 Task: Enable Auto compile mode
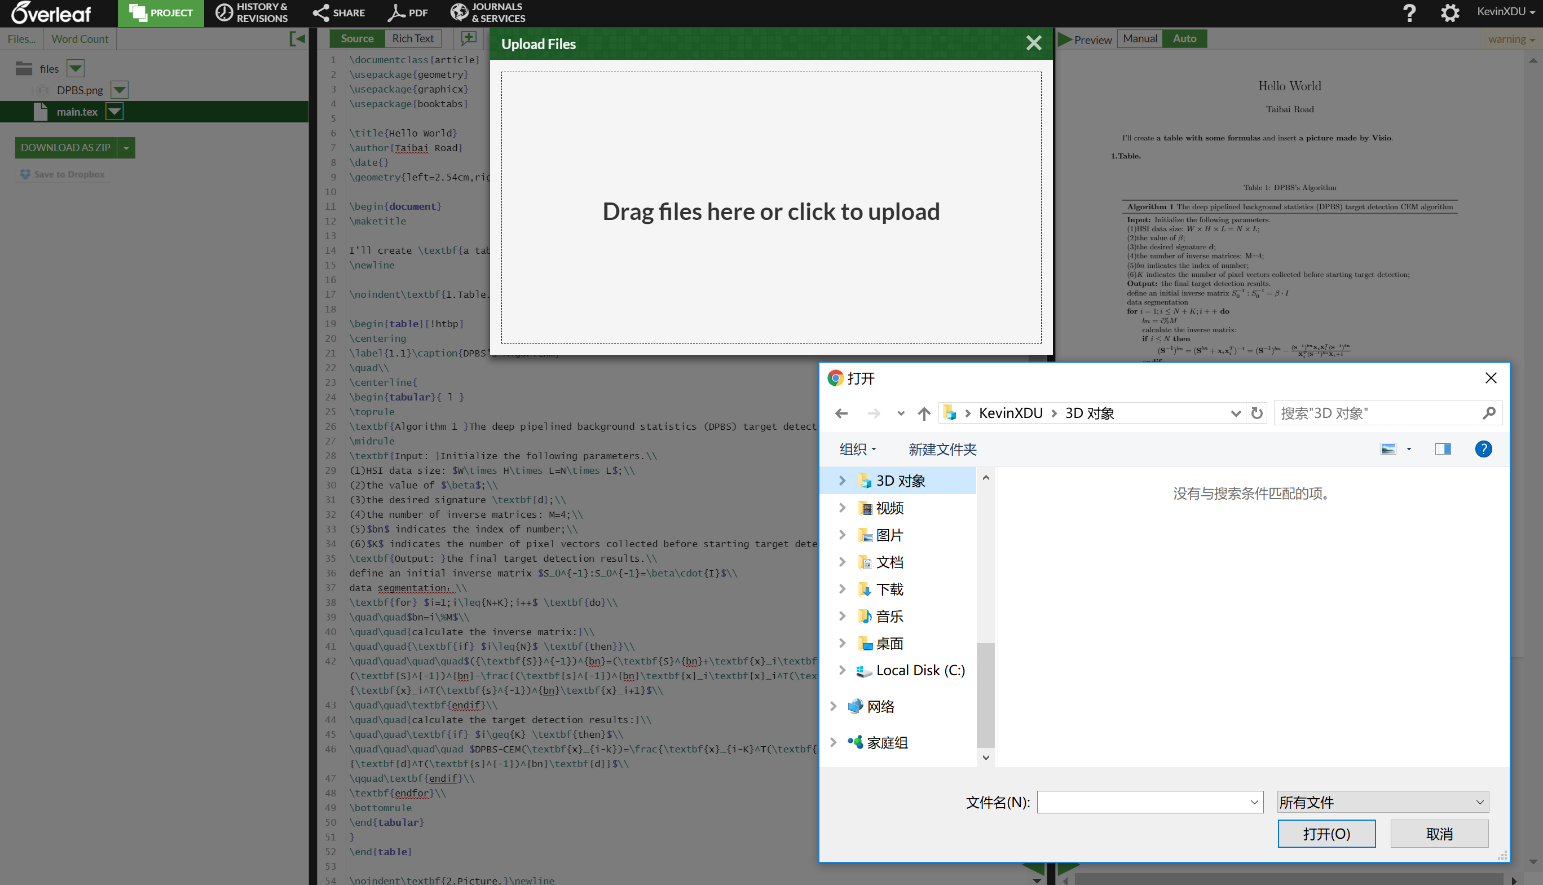(x=1184, y=38)
